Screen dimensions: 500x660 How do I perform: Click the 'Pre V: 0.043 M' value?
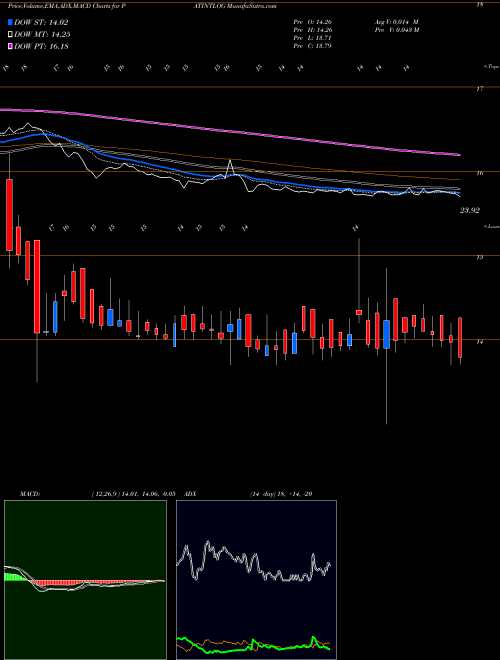pos(396,30)
